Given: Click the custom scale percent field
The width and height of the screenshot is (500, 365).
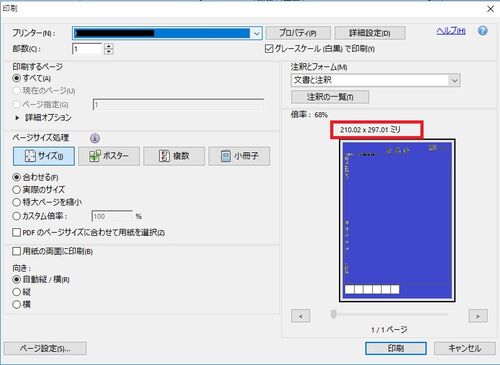Looking at the screenshot, I should (112, 216).
